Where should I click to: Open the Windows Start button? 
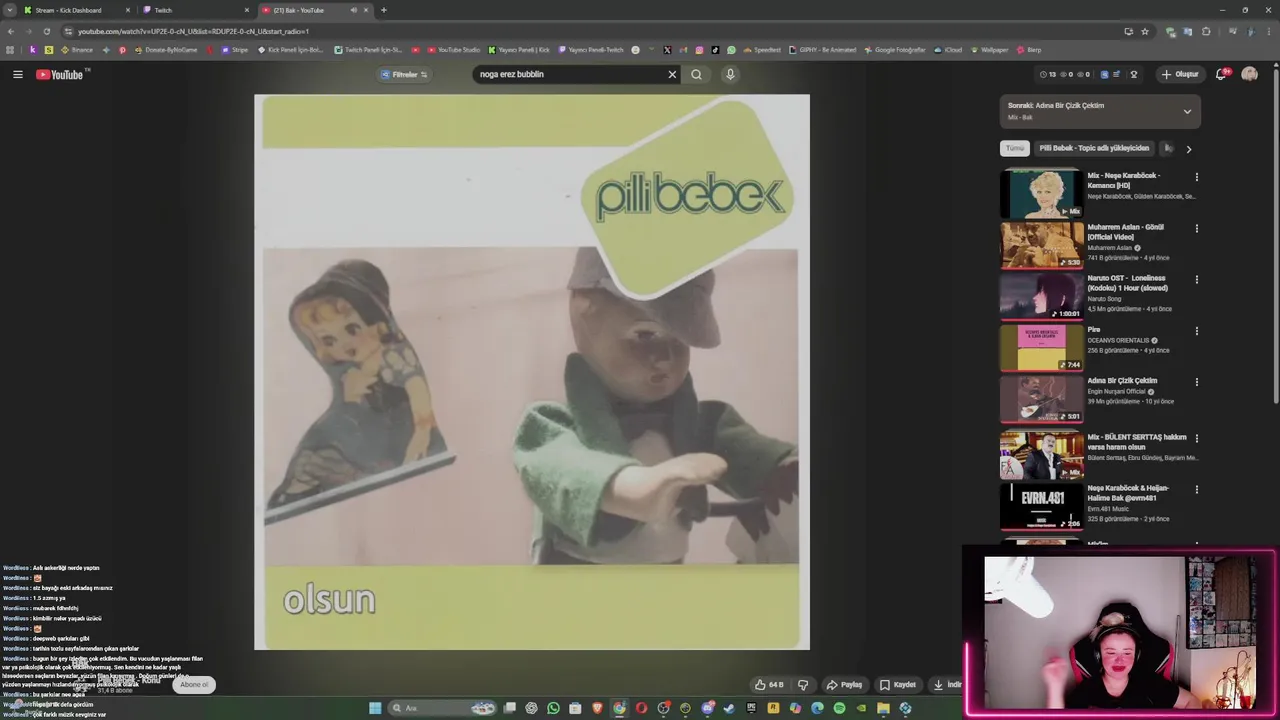point(375,708)
